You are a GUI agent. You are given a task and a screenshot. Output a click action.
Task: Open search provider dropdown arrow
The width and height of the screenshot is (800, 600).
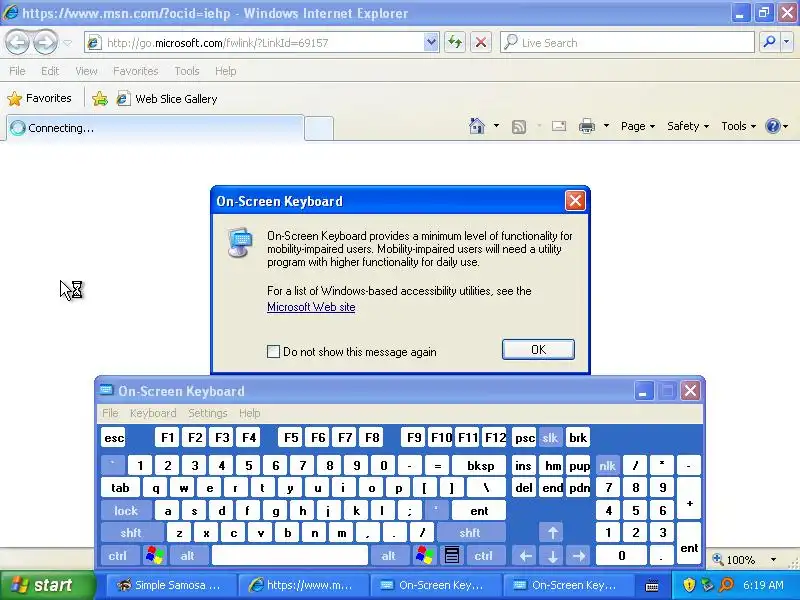787,42
